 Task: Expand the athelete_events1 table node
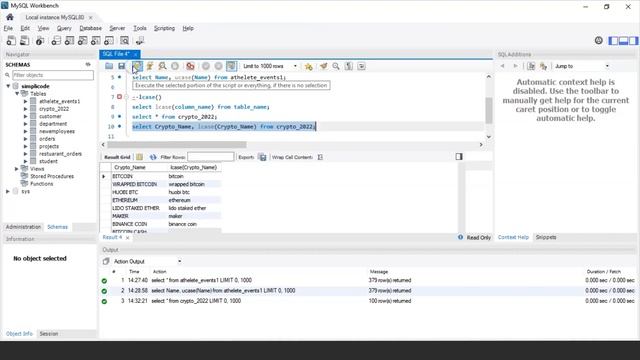[x=25, y=101]
